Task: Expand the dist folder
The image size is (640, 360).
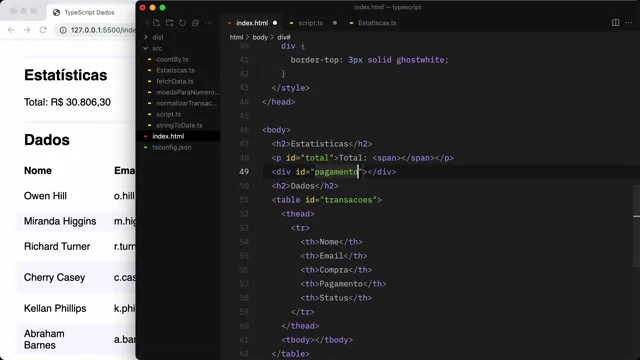Action: coord(158,37)
